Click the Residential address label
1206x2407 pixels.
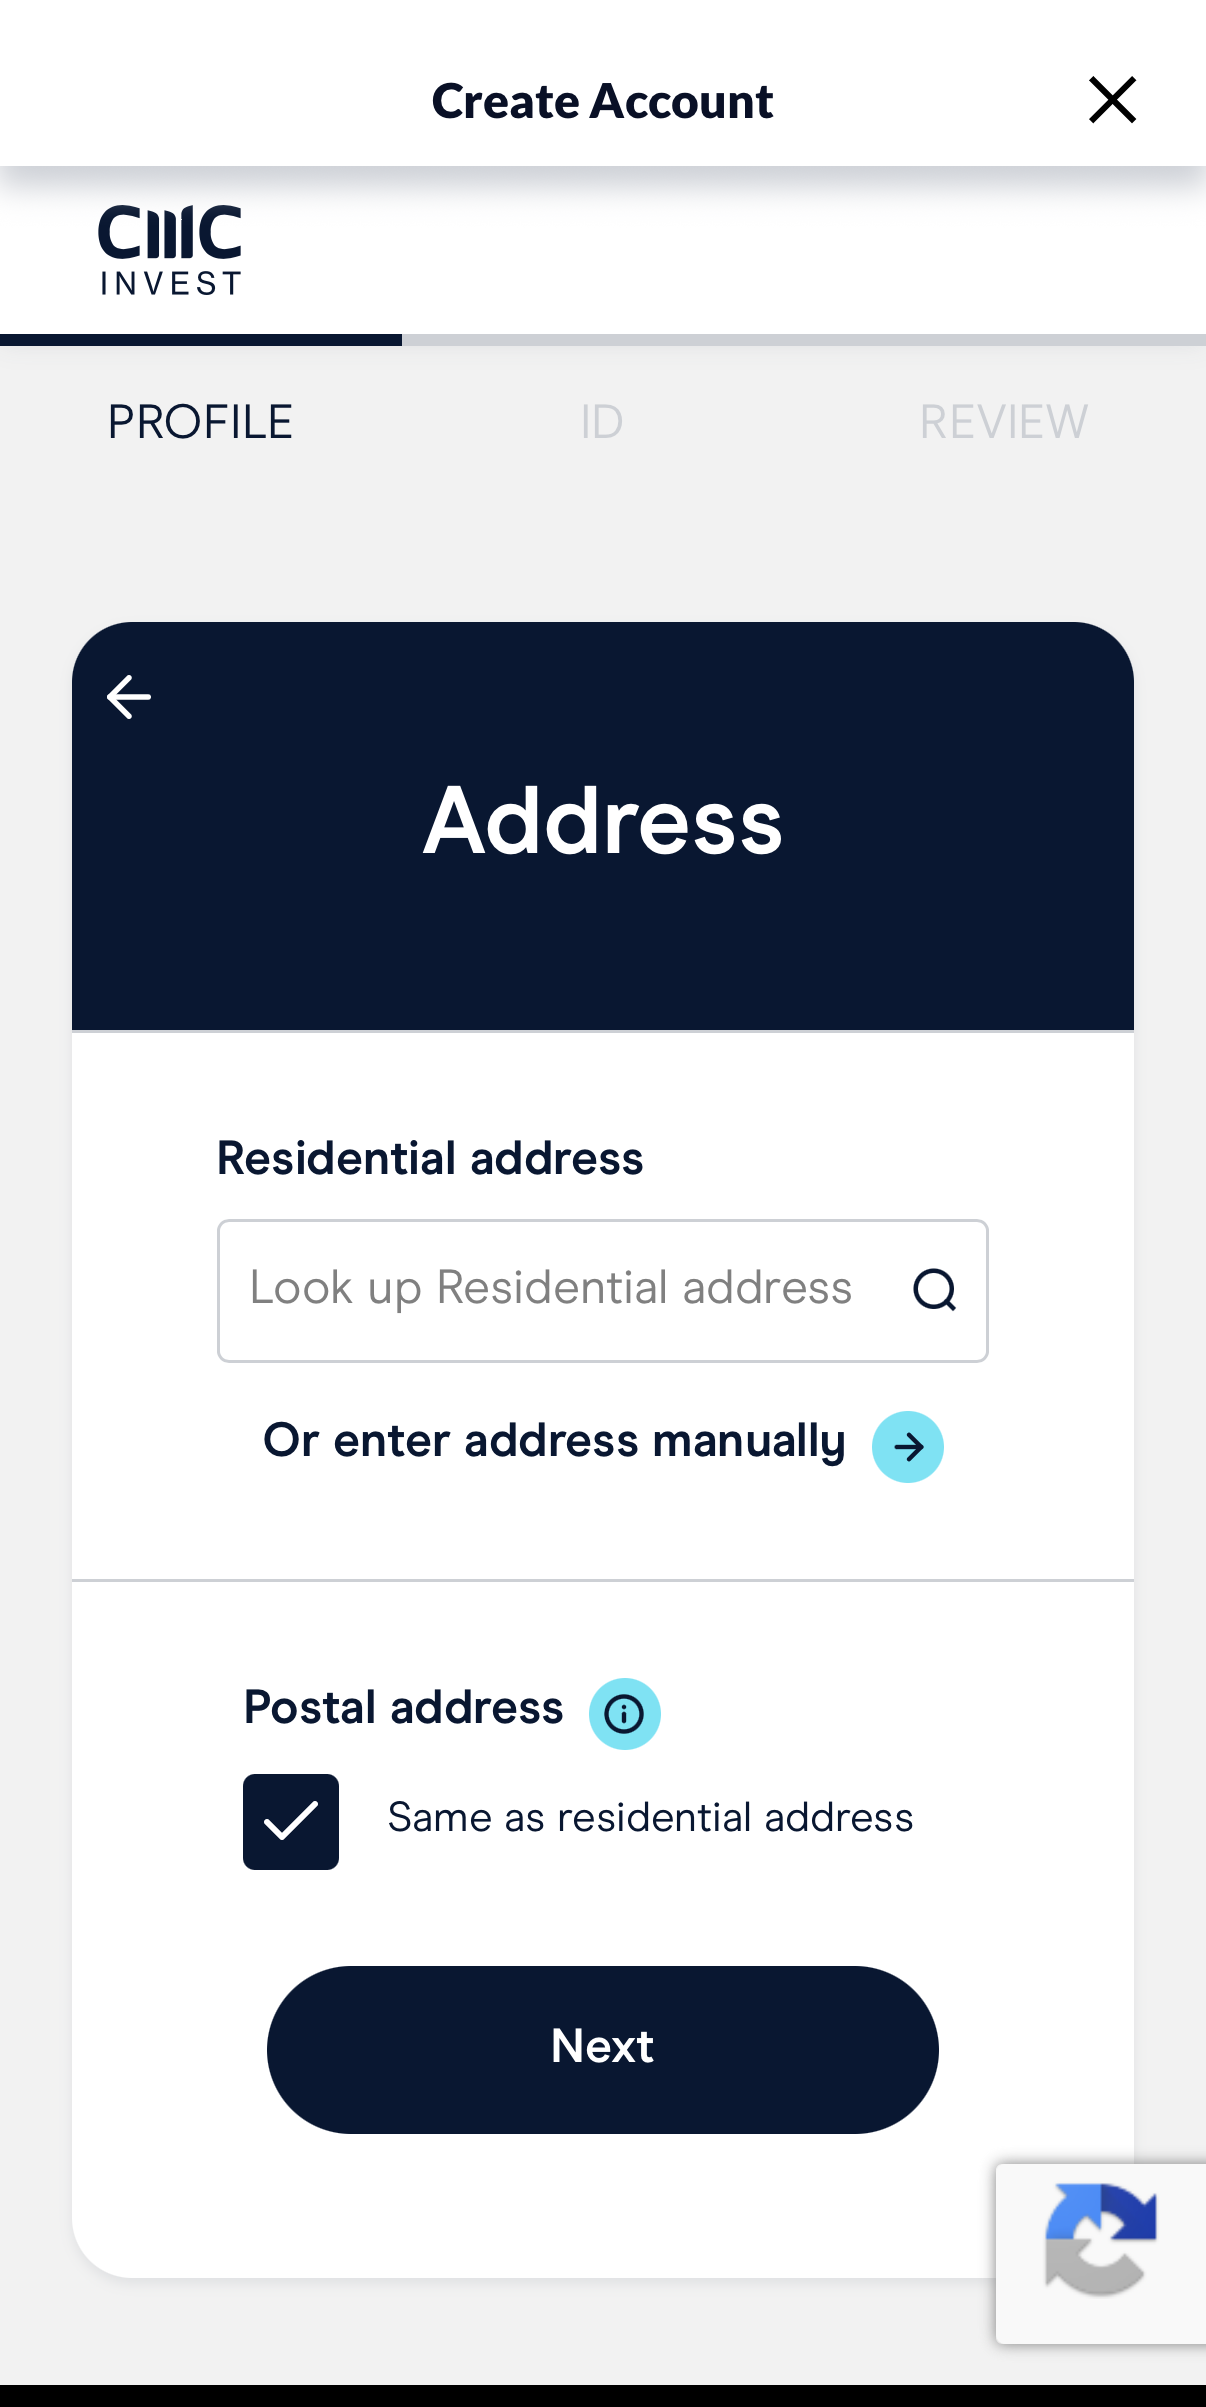430,1158
